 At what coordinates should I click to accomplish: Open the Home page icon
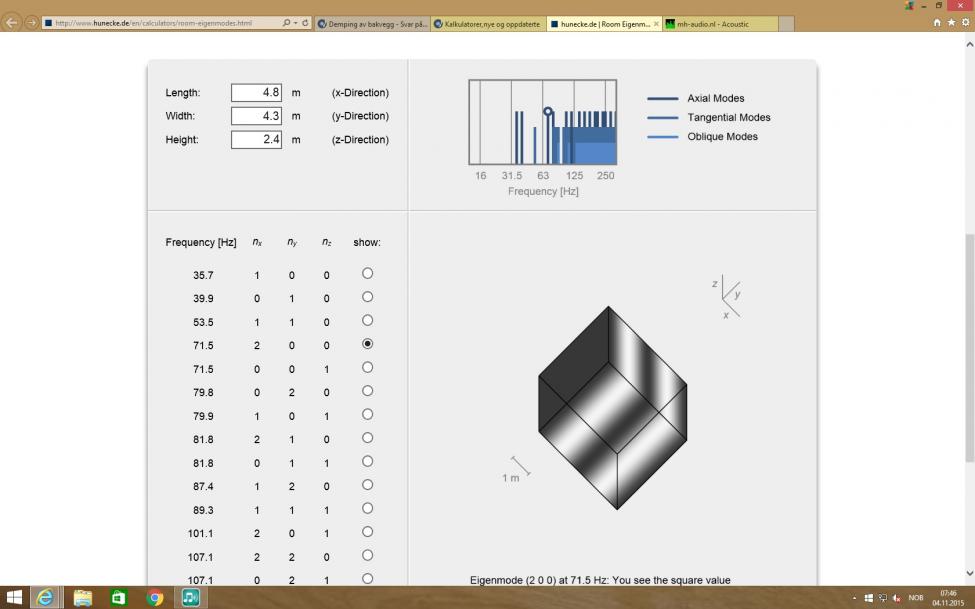tap(937, 22)
